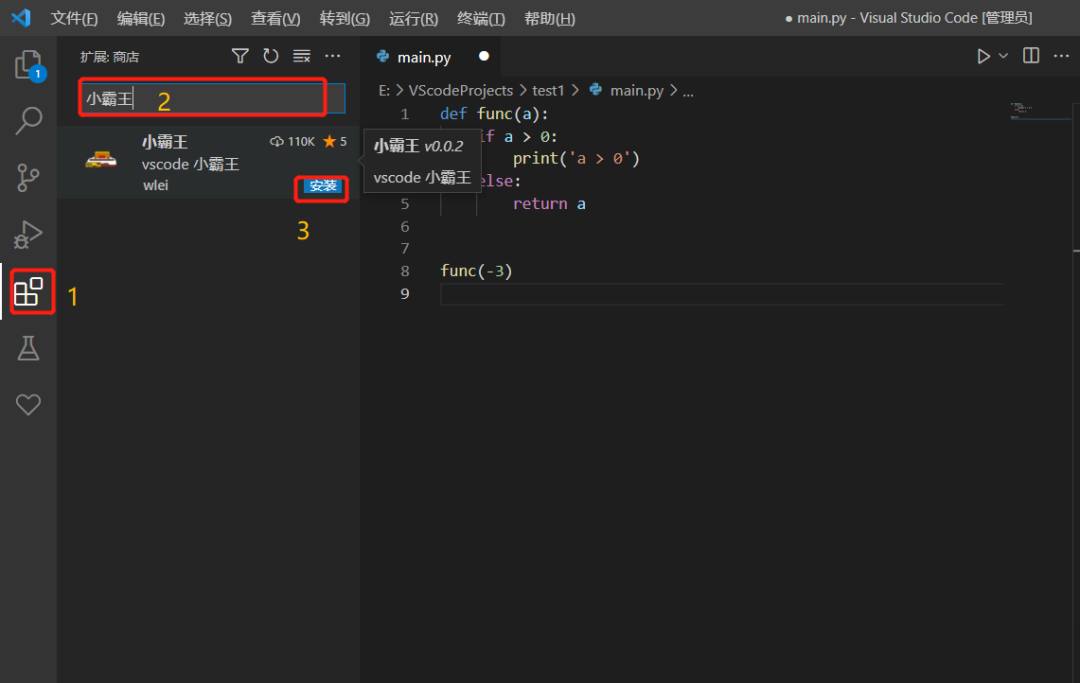
Task: Click the func(-3) call line
Action: [476, 271]
